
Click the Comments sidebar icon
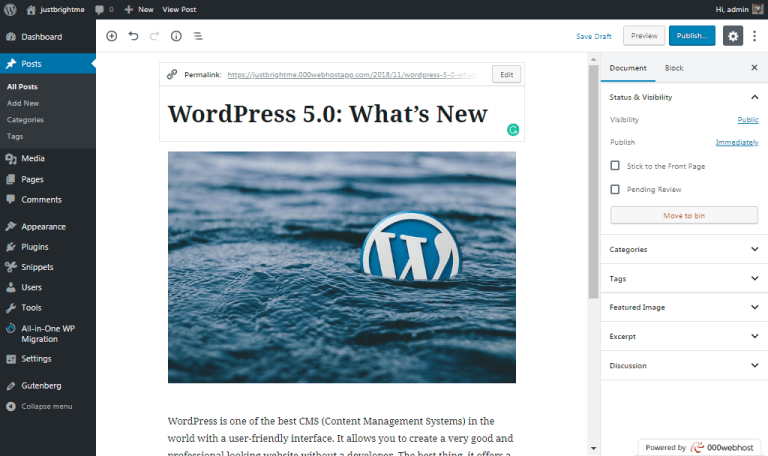click(x=11, y=199)
